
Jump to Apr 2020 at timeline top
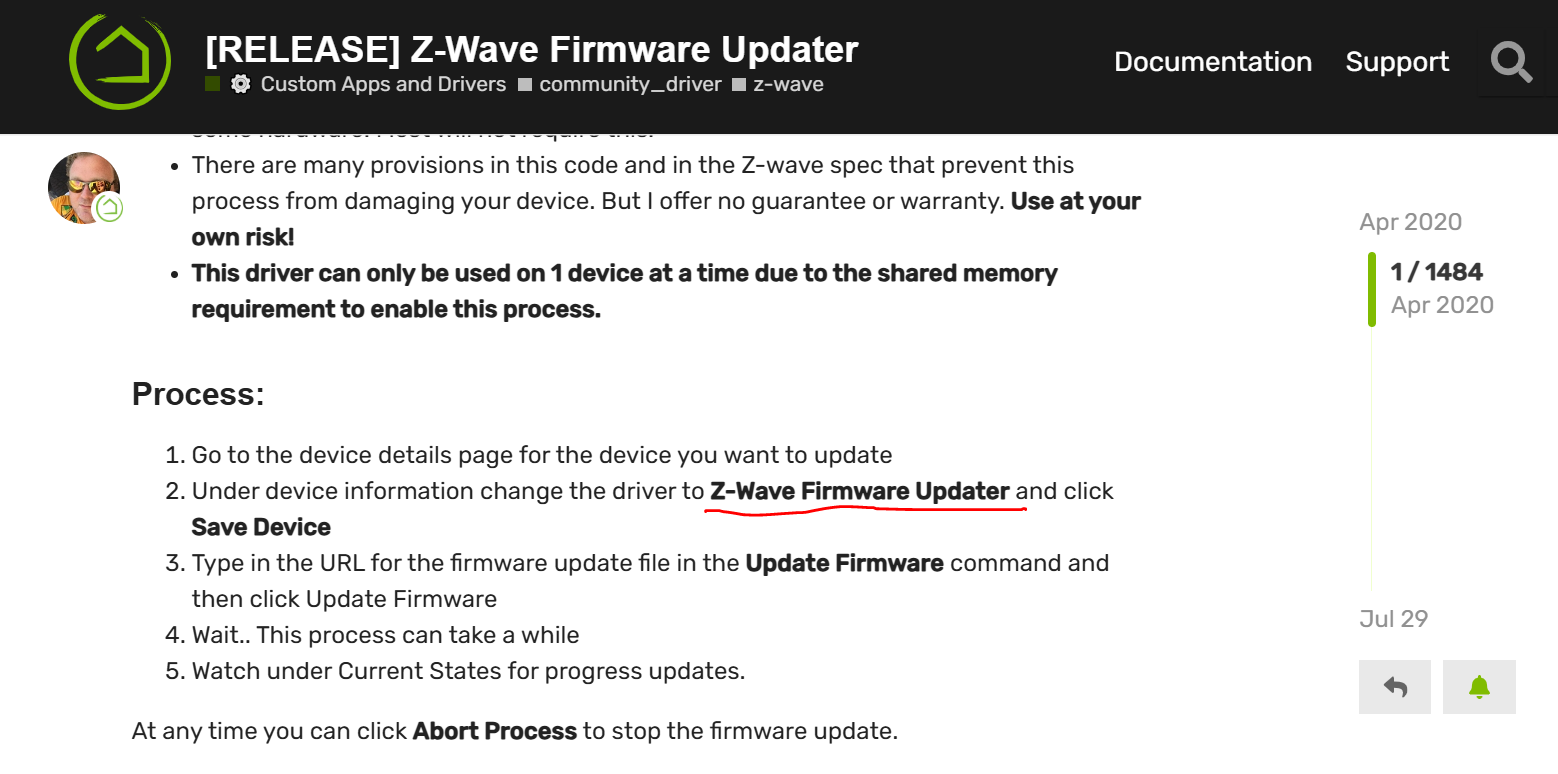(1410, 222)
